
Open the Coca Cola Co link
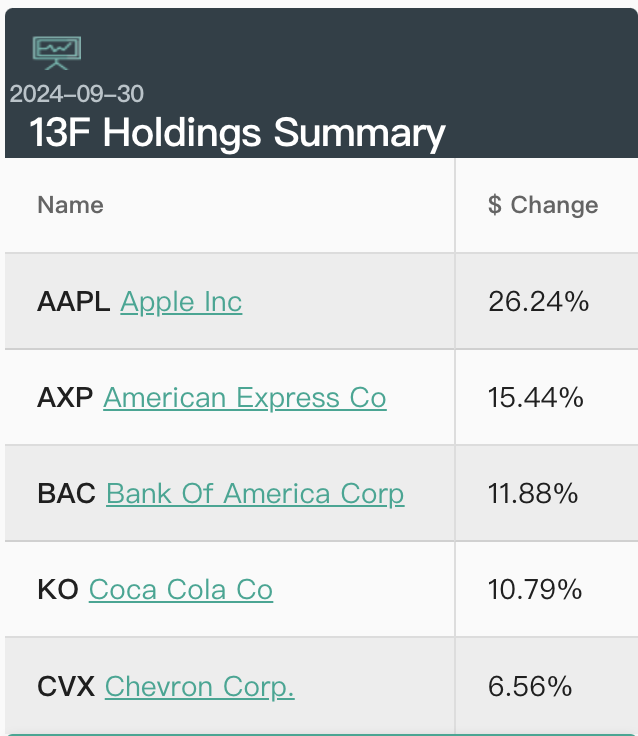click(181, 590)
